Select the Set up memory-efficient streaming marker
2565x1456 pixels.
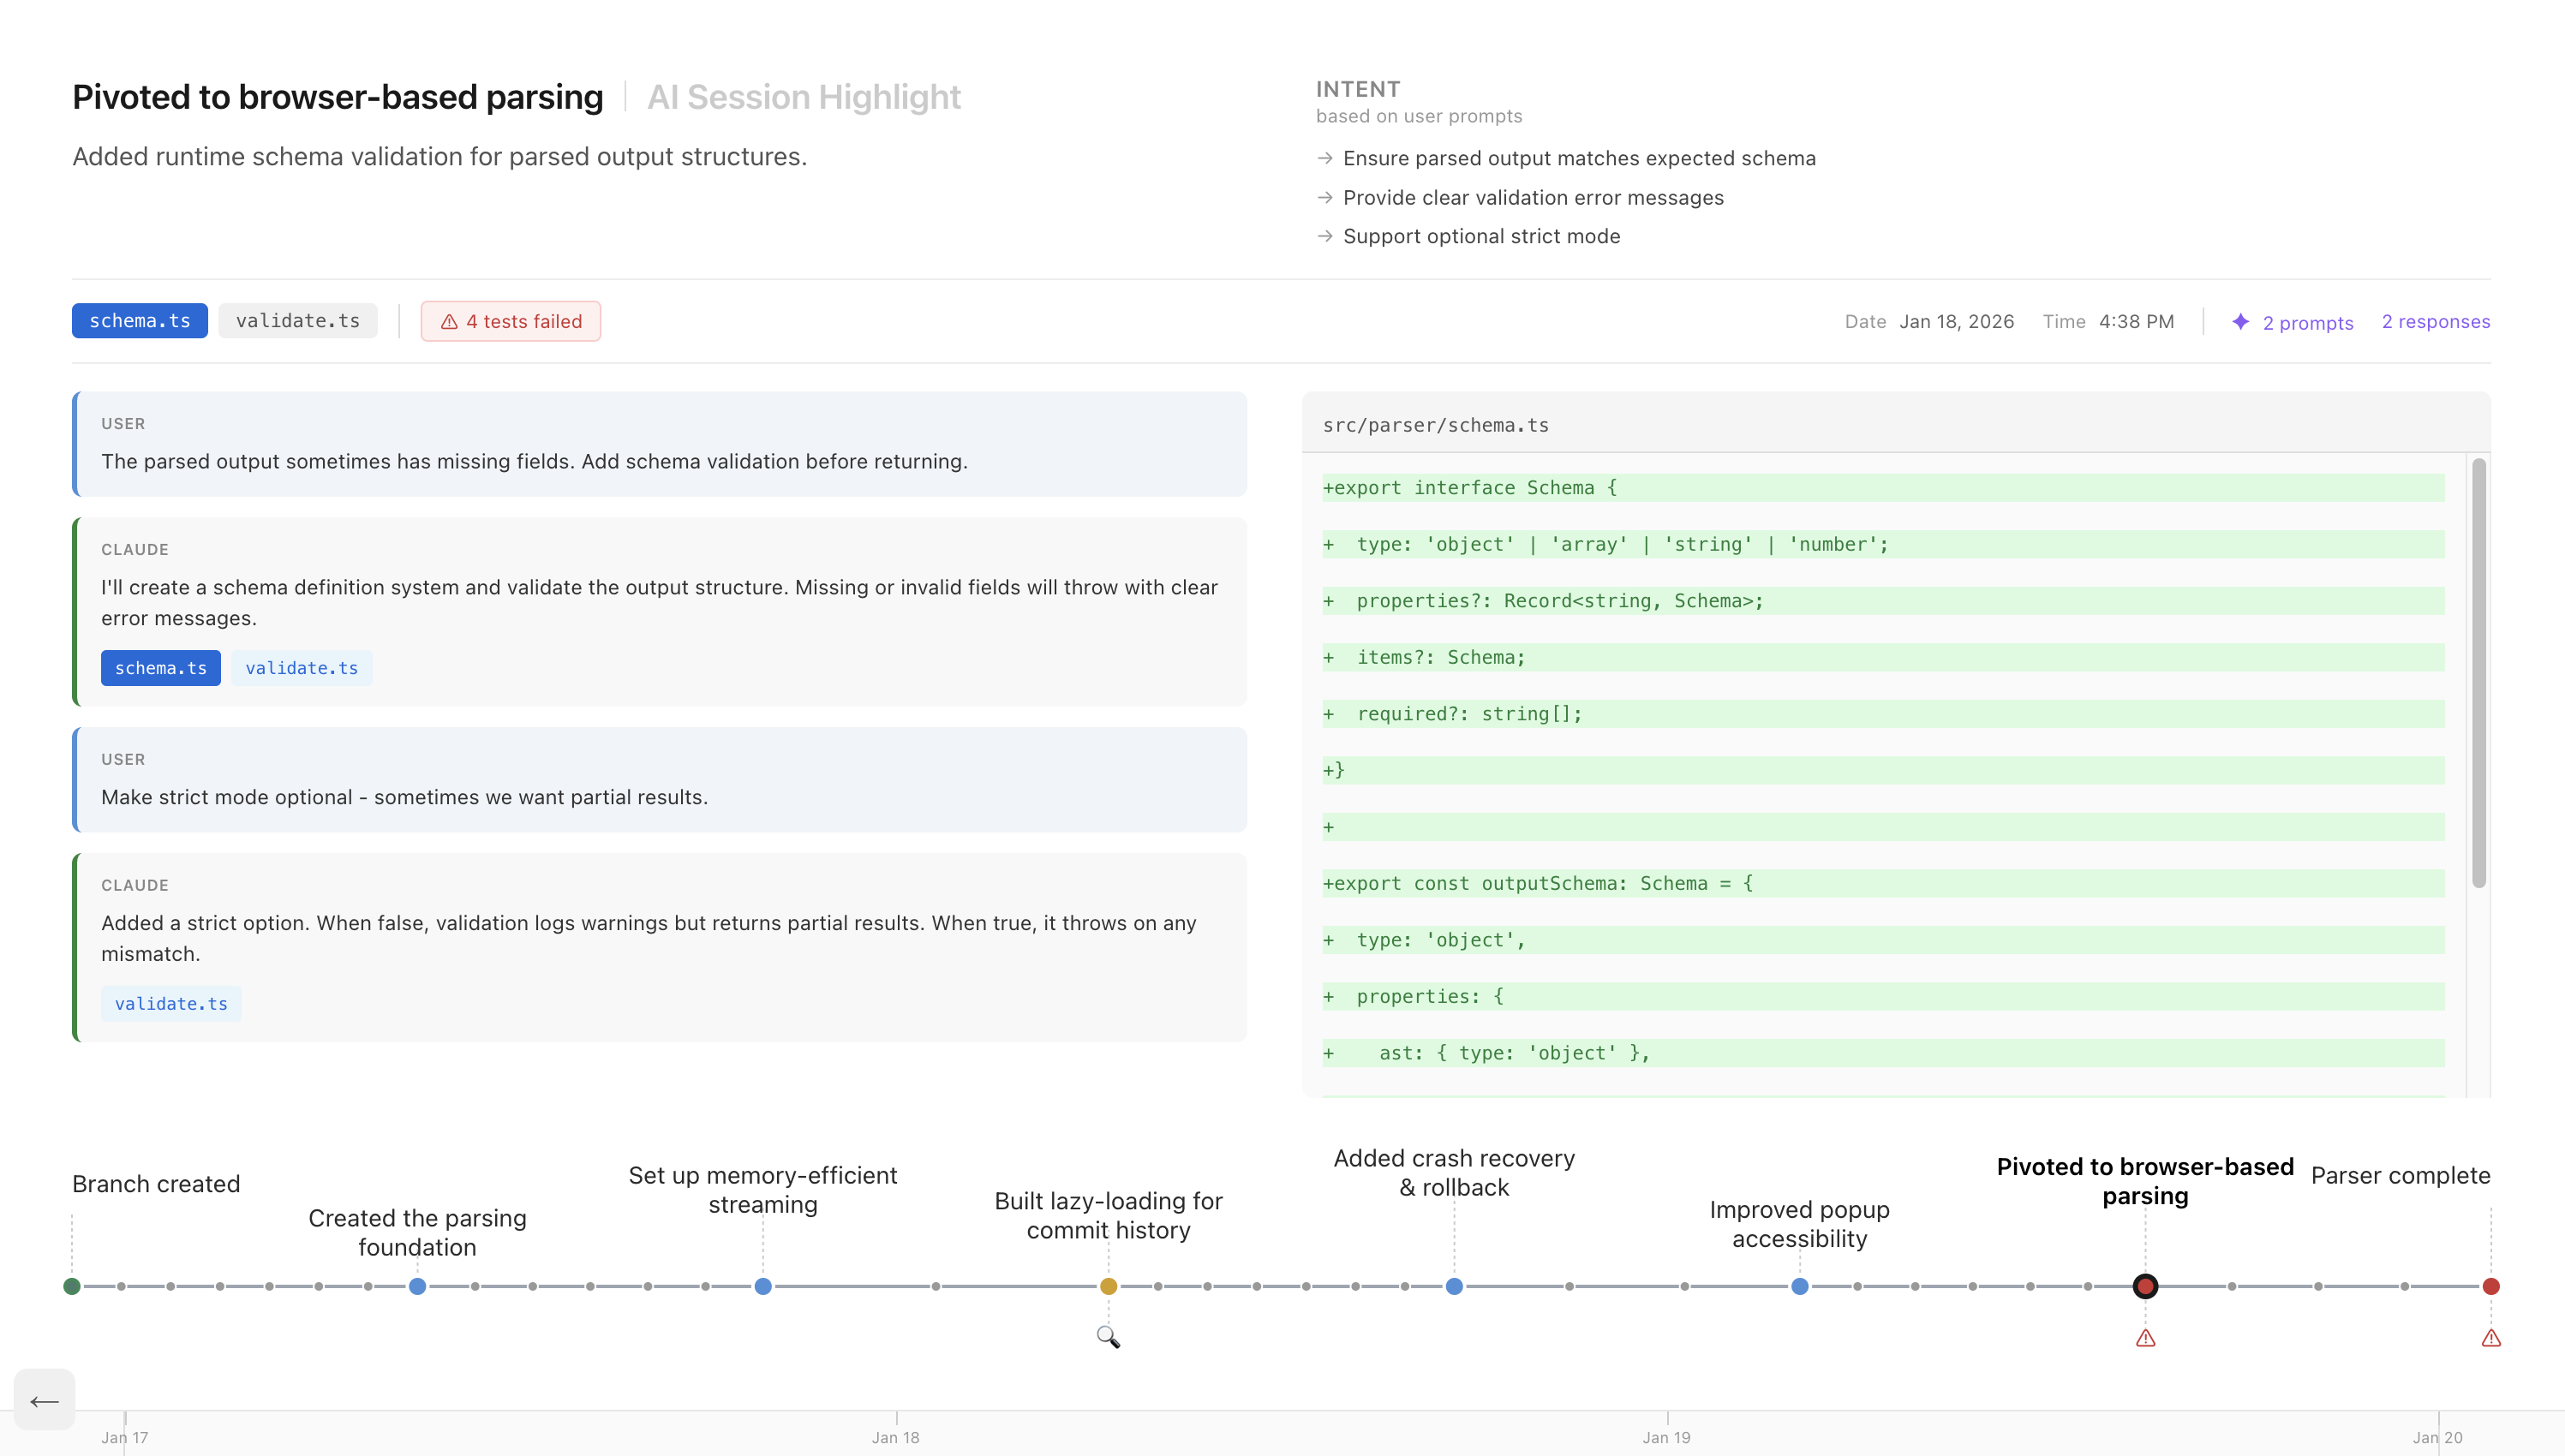pos(763,1286)
